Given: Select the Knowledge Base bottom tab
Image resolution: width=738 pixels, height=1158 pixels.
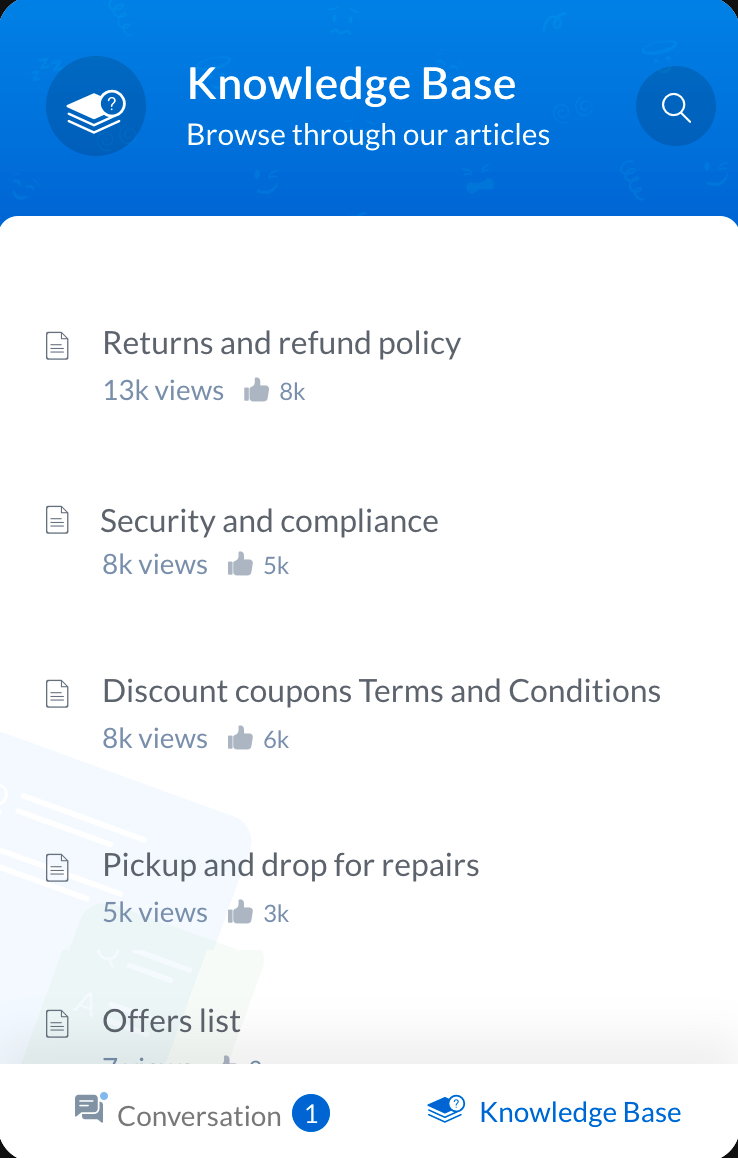Looking at the screenshot, I should (x=555, y=1111).
